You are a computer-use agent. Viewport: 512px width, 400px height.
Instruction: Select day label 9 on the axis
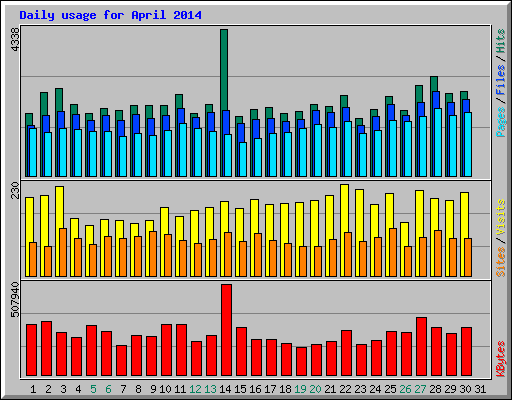point(153,389)
